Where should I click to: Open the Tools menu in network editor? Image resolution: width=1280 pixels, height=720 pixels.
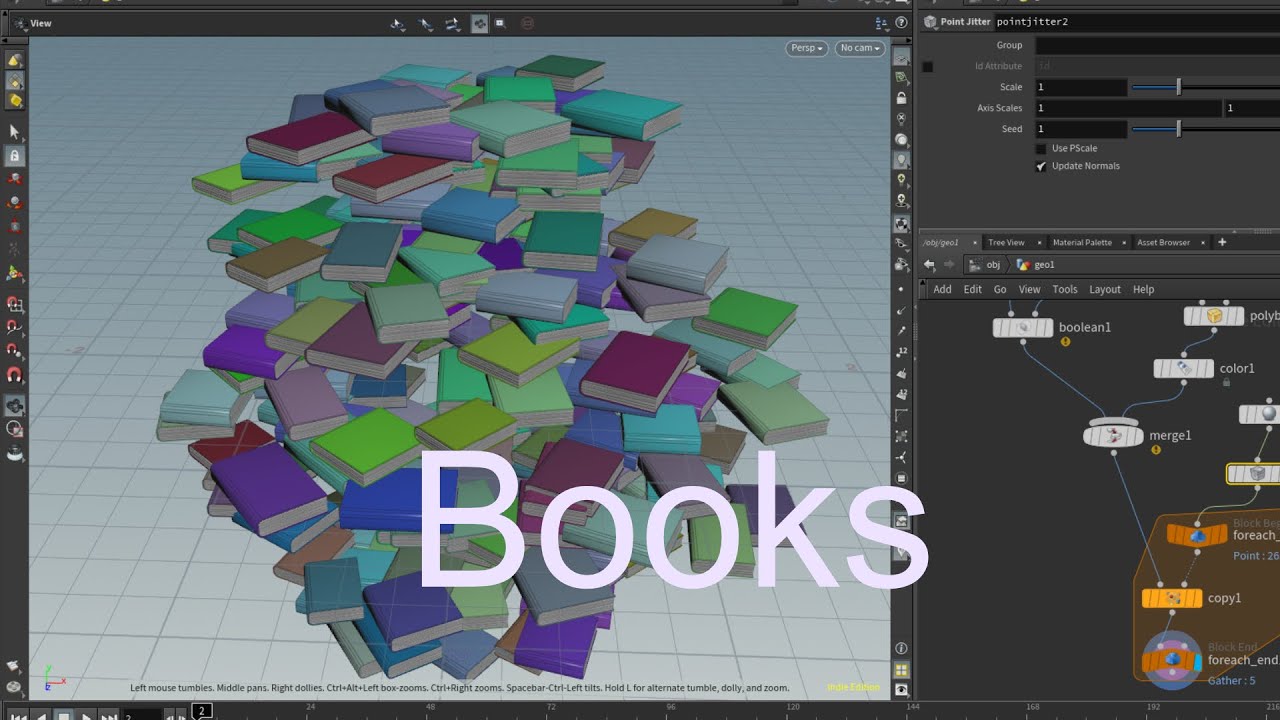pos(1065,289)
